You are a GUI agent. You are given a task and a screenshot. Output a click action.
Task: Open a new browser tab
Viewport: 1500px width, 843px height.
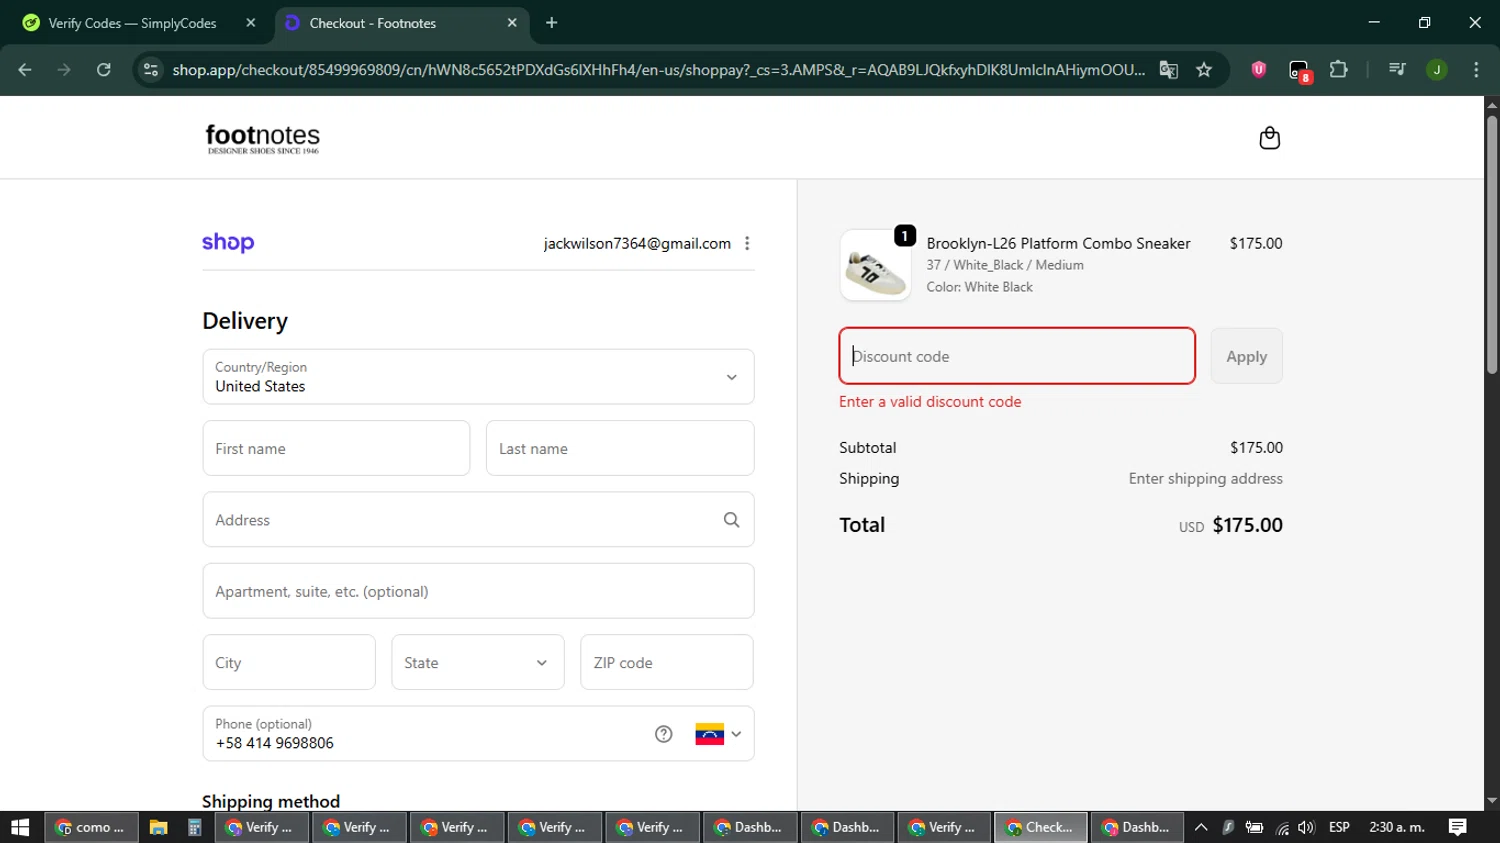click(x=551, y=23)
